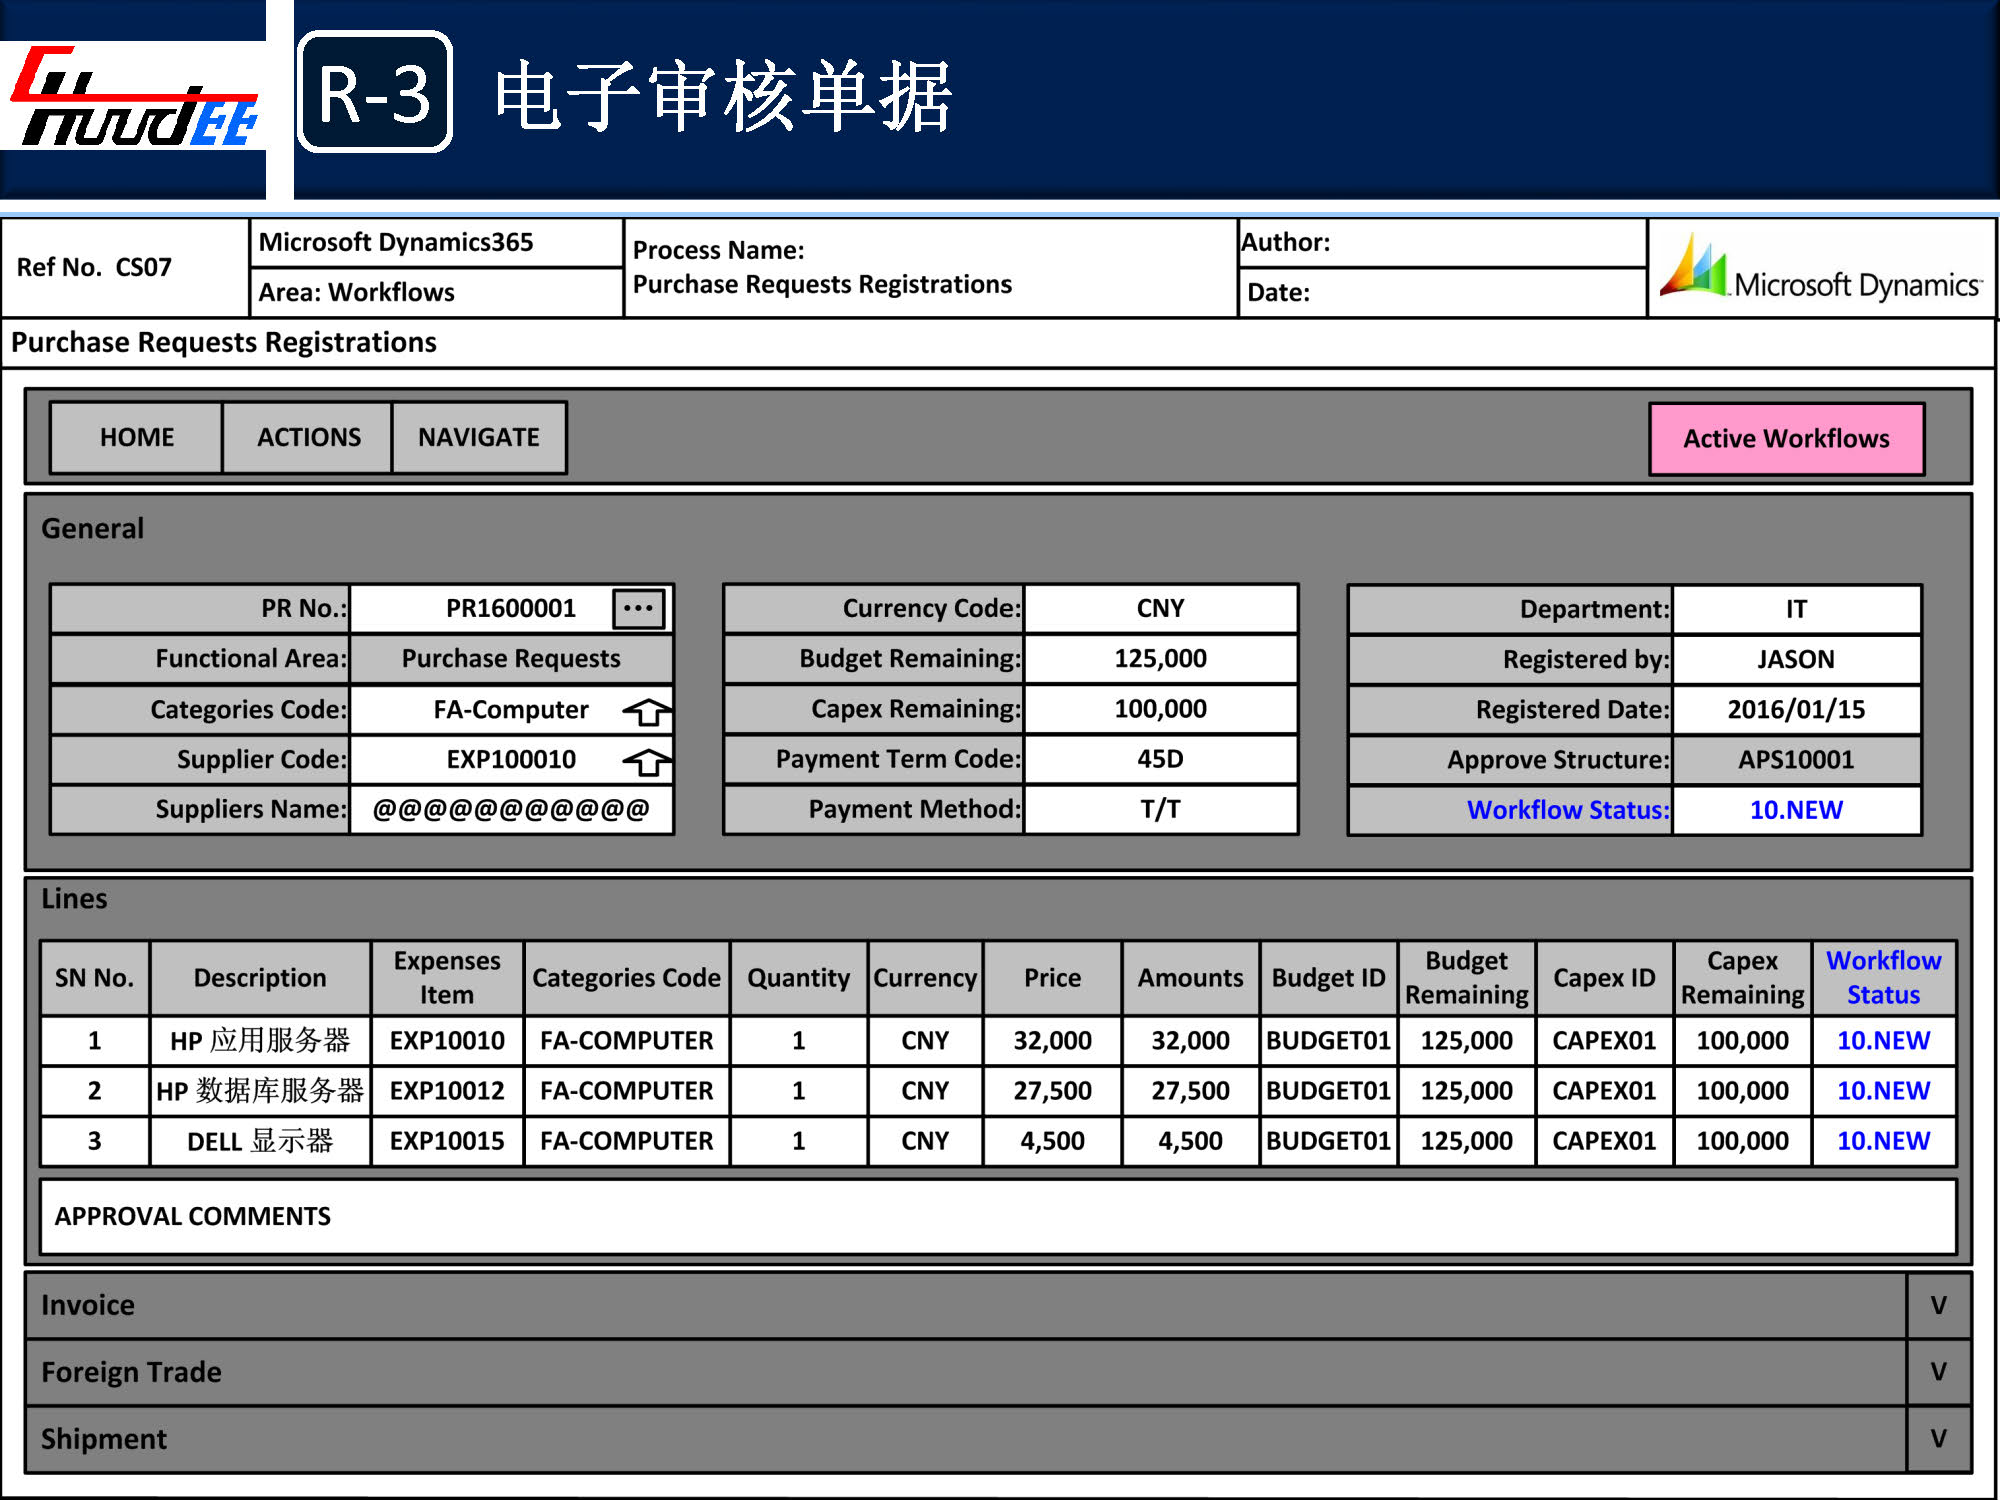2000x1500 pixels.
Task: Open the ACTIONS tab
Action: (x=308, y=437)
